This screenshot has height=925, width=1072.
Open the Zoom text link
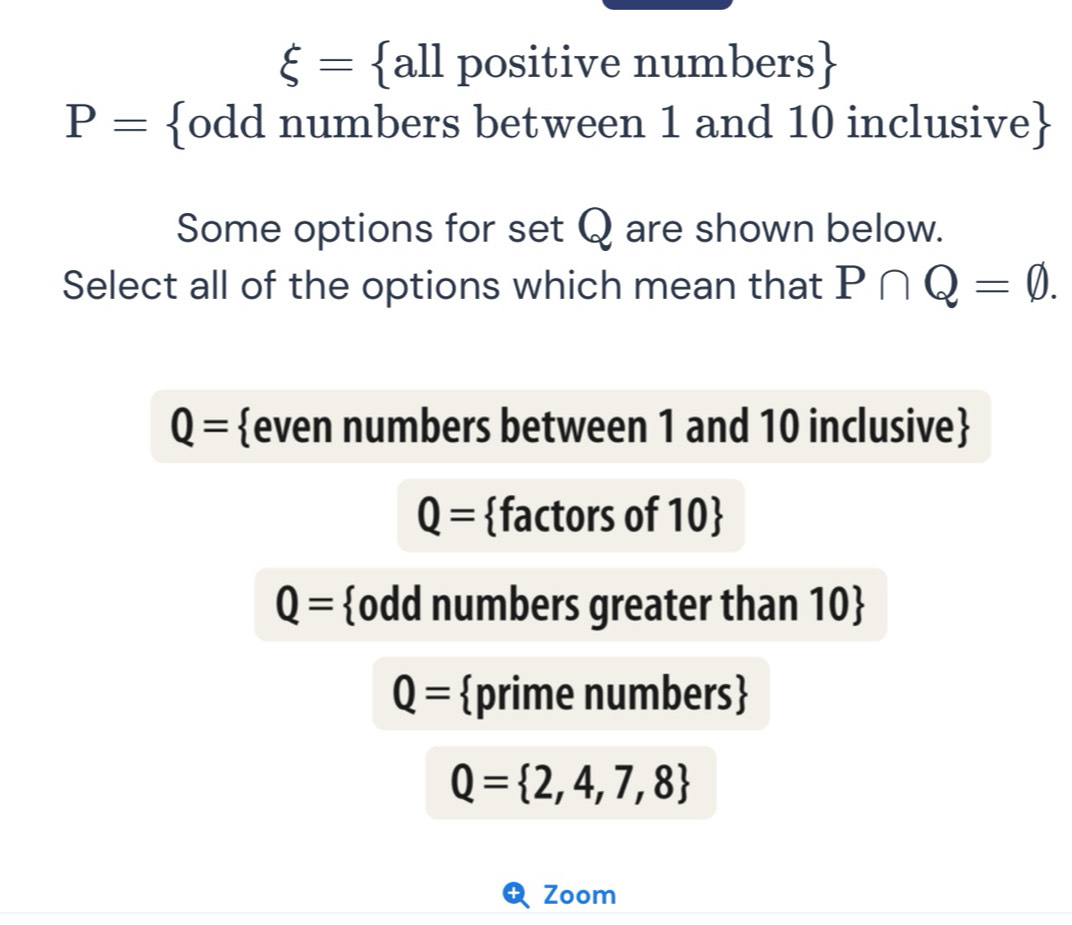point(580,894)
